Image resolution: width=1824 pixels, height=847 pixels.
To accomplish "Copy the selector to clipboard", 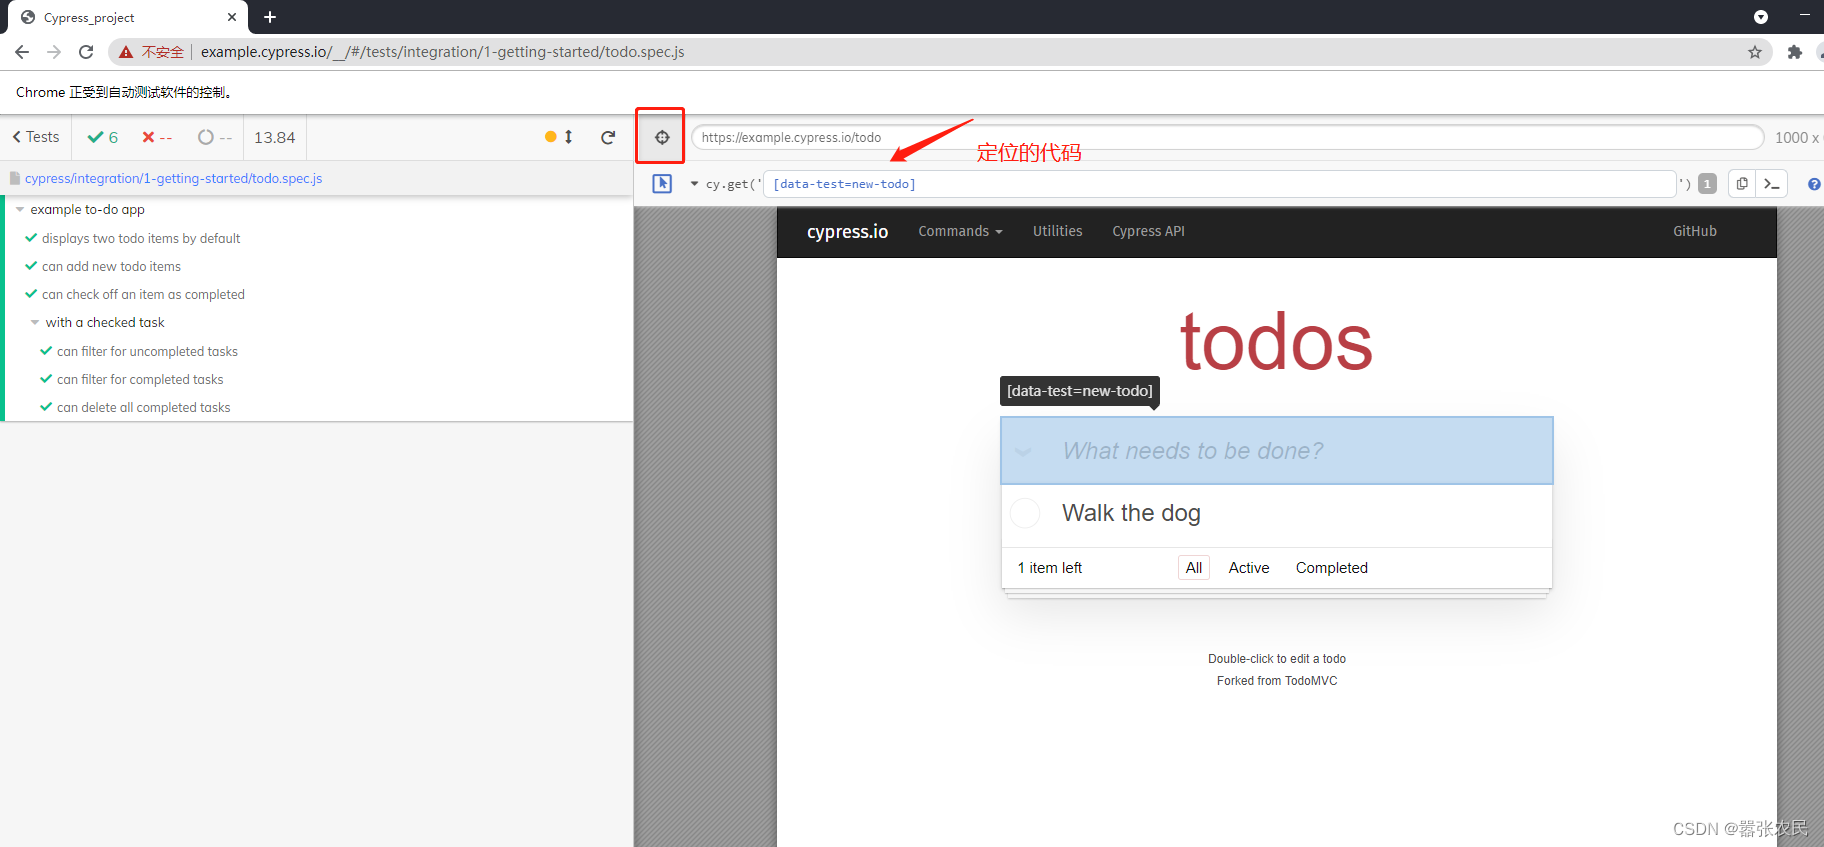I will pyautogui.click(x=1742, y=184).
